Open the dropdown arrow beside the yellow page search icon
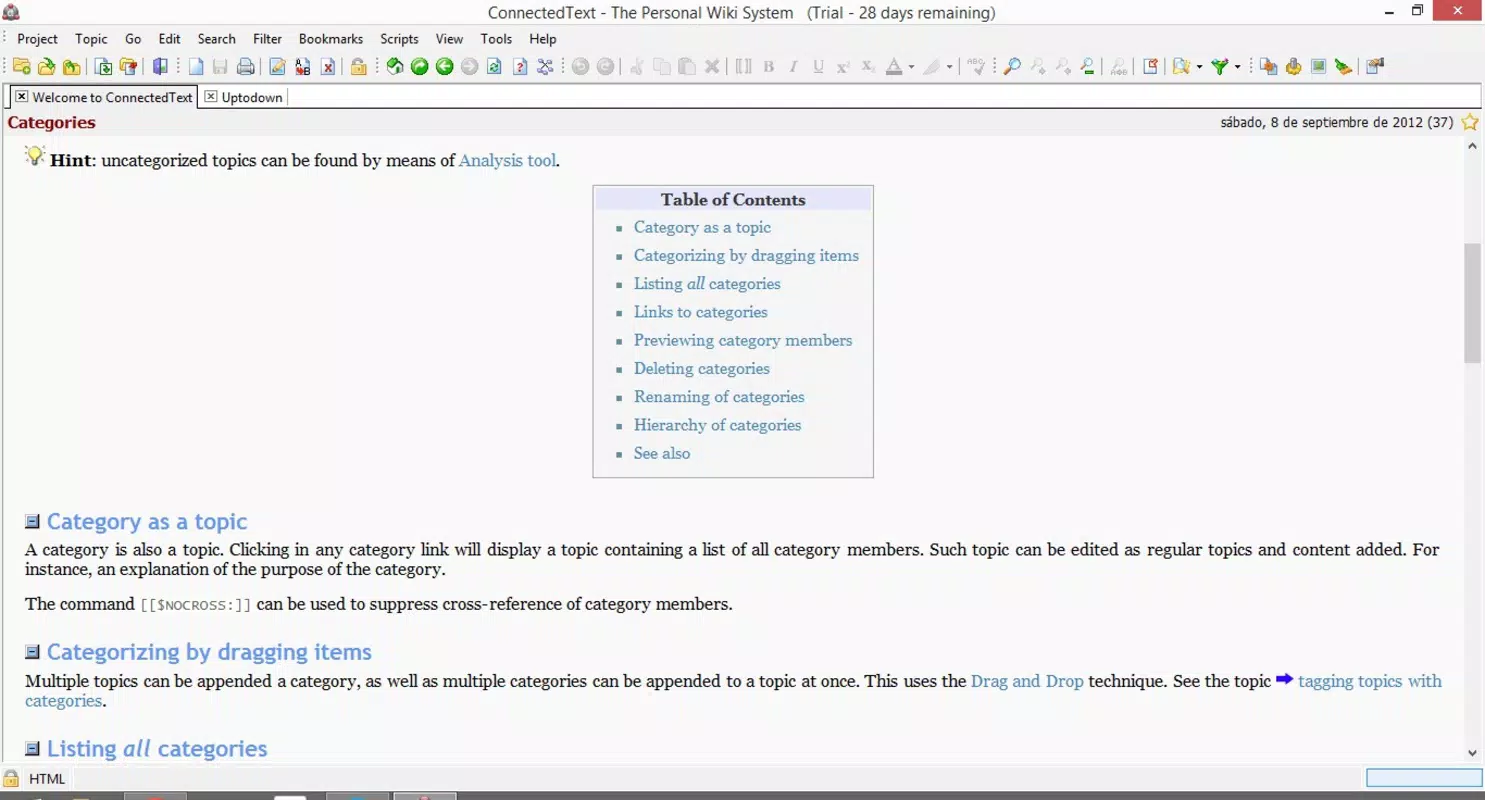This screenshot has width=1485, height=800. 1199,67
